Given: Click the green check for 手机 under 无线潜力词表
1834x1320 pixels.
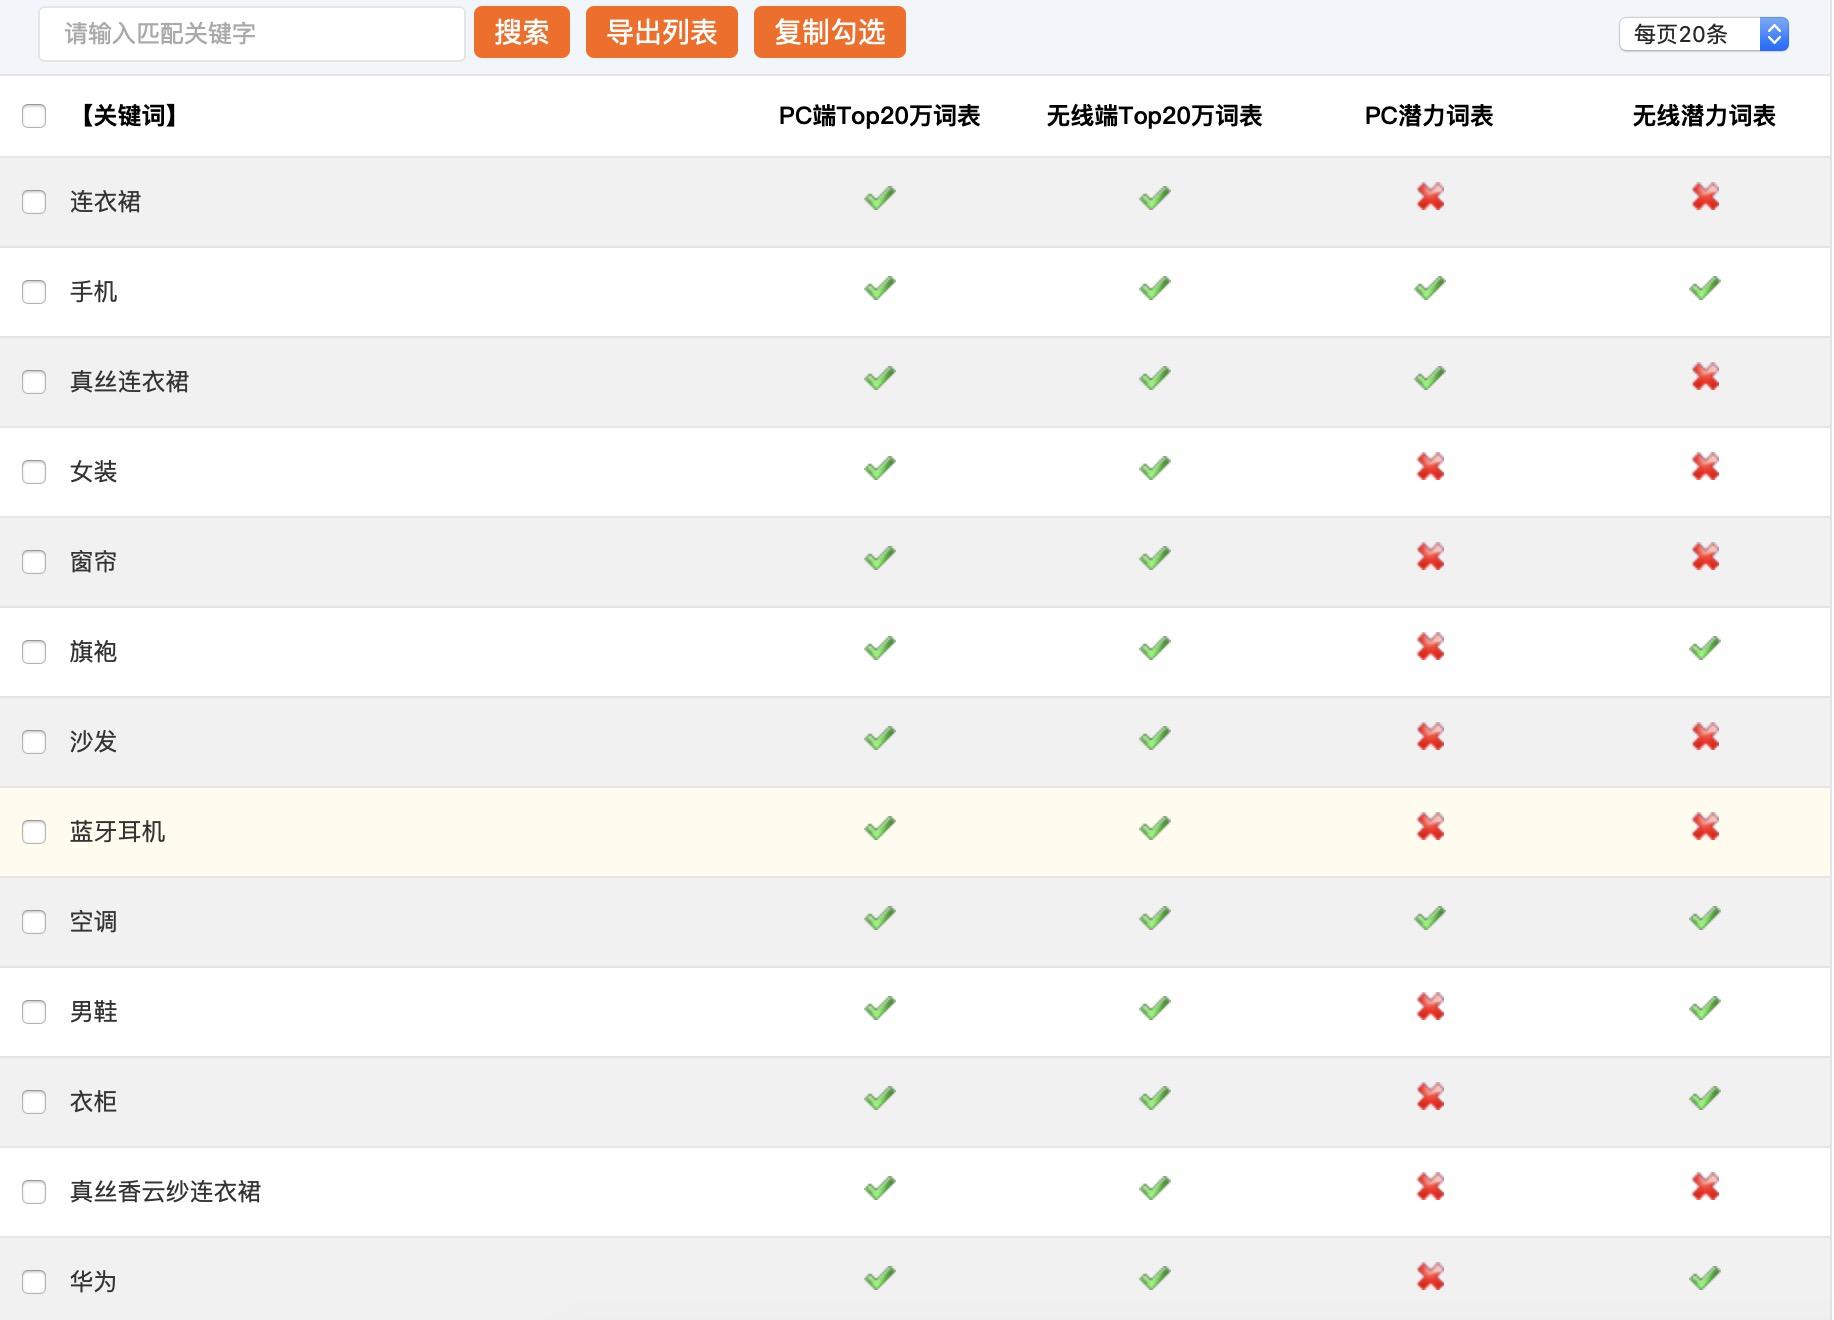Looking at the screenshot, I should coord(1705,288).
